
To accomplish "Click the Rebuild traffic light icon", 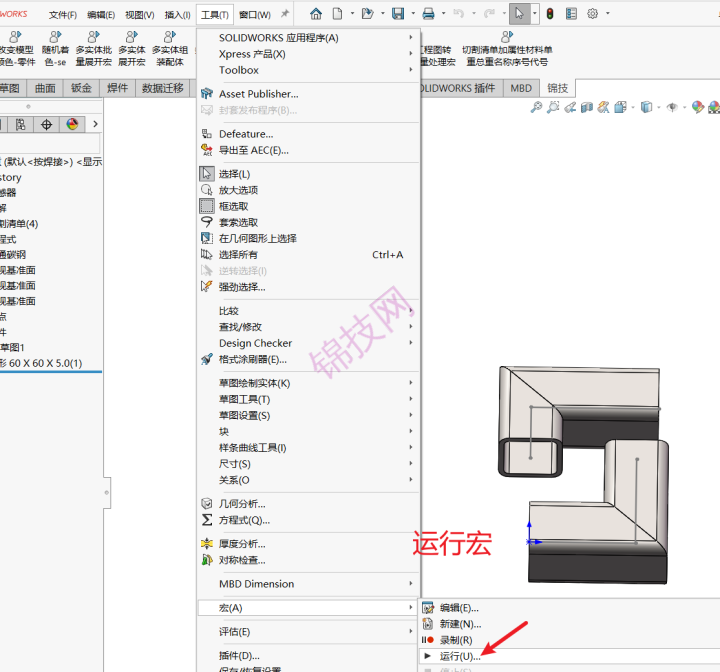I will 550,14.
